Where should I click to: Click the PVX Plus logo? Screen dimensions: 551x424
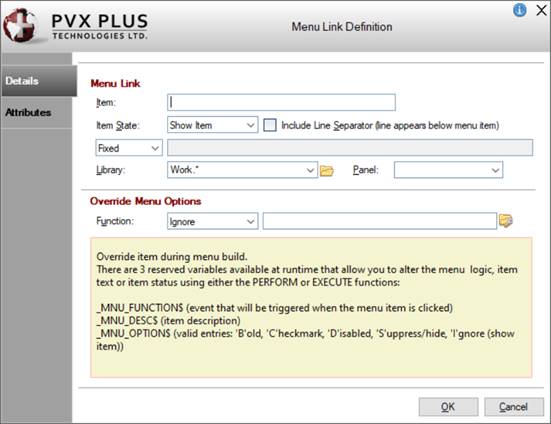point(76,26)
